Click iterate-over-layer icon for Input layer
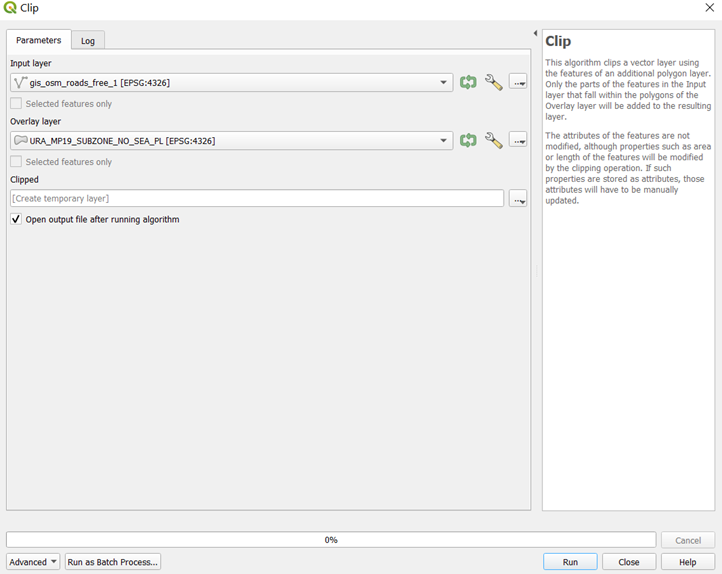The height and width of the screenshot is (574, 722). coord(468,83)
